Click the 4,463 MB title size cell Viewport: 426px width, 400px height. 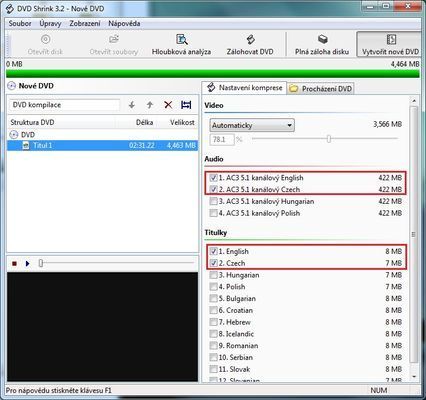(181, 145)
